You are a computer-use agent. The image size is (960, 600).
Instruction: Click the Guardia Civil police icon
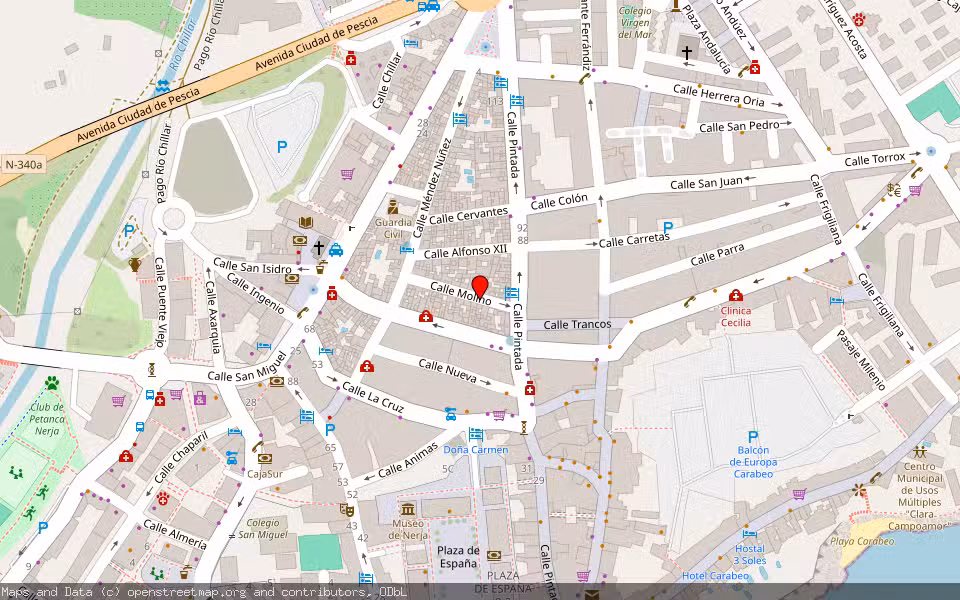tap(393, 206)
